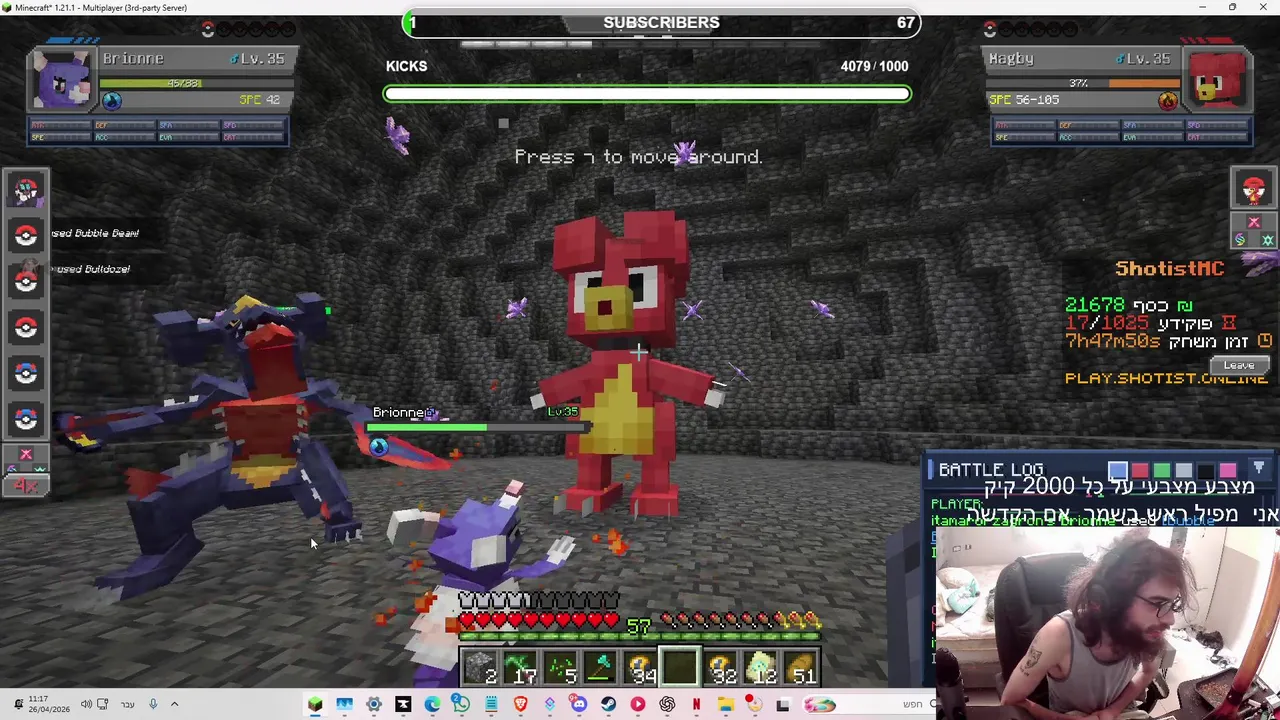Open Minecraft from the Windows taskbar
The width and height of the screenshot is (1280, 720).
pyautogui.click(x=315, y=705)
